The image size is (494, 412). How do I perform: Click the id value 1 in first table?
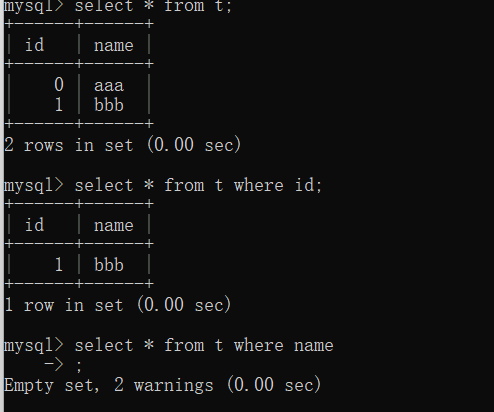[x=59, y=105]
